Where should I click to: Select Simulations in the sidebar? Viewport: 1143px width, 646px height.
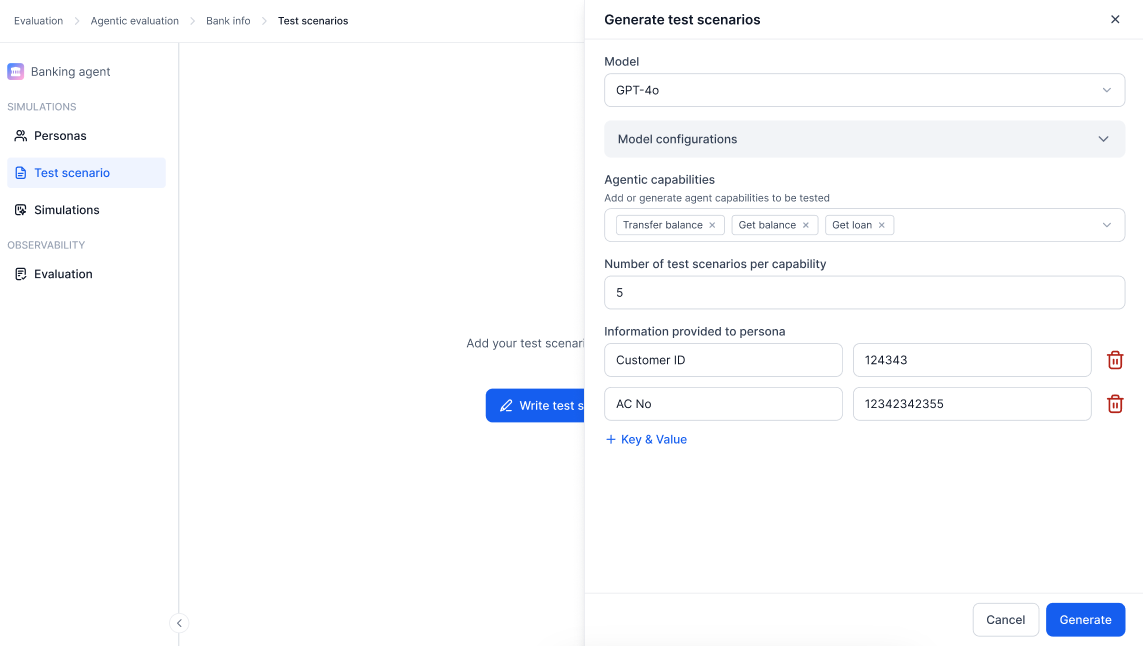coord(66,210)
